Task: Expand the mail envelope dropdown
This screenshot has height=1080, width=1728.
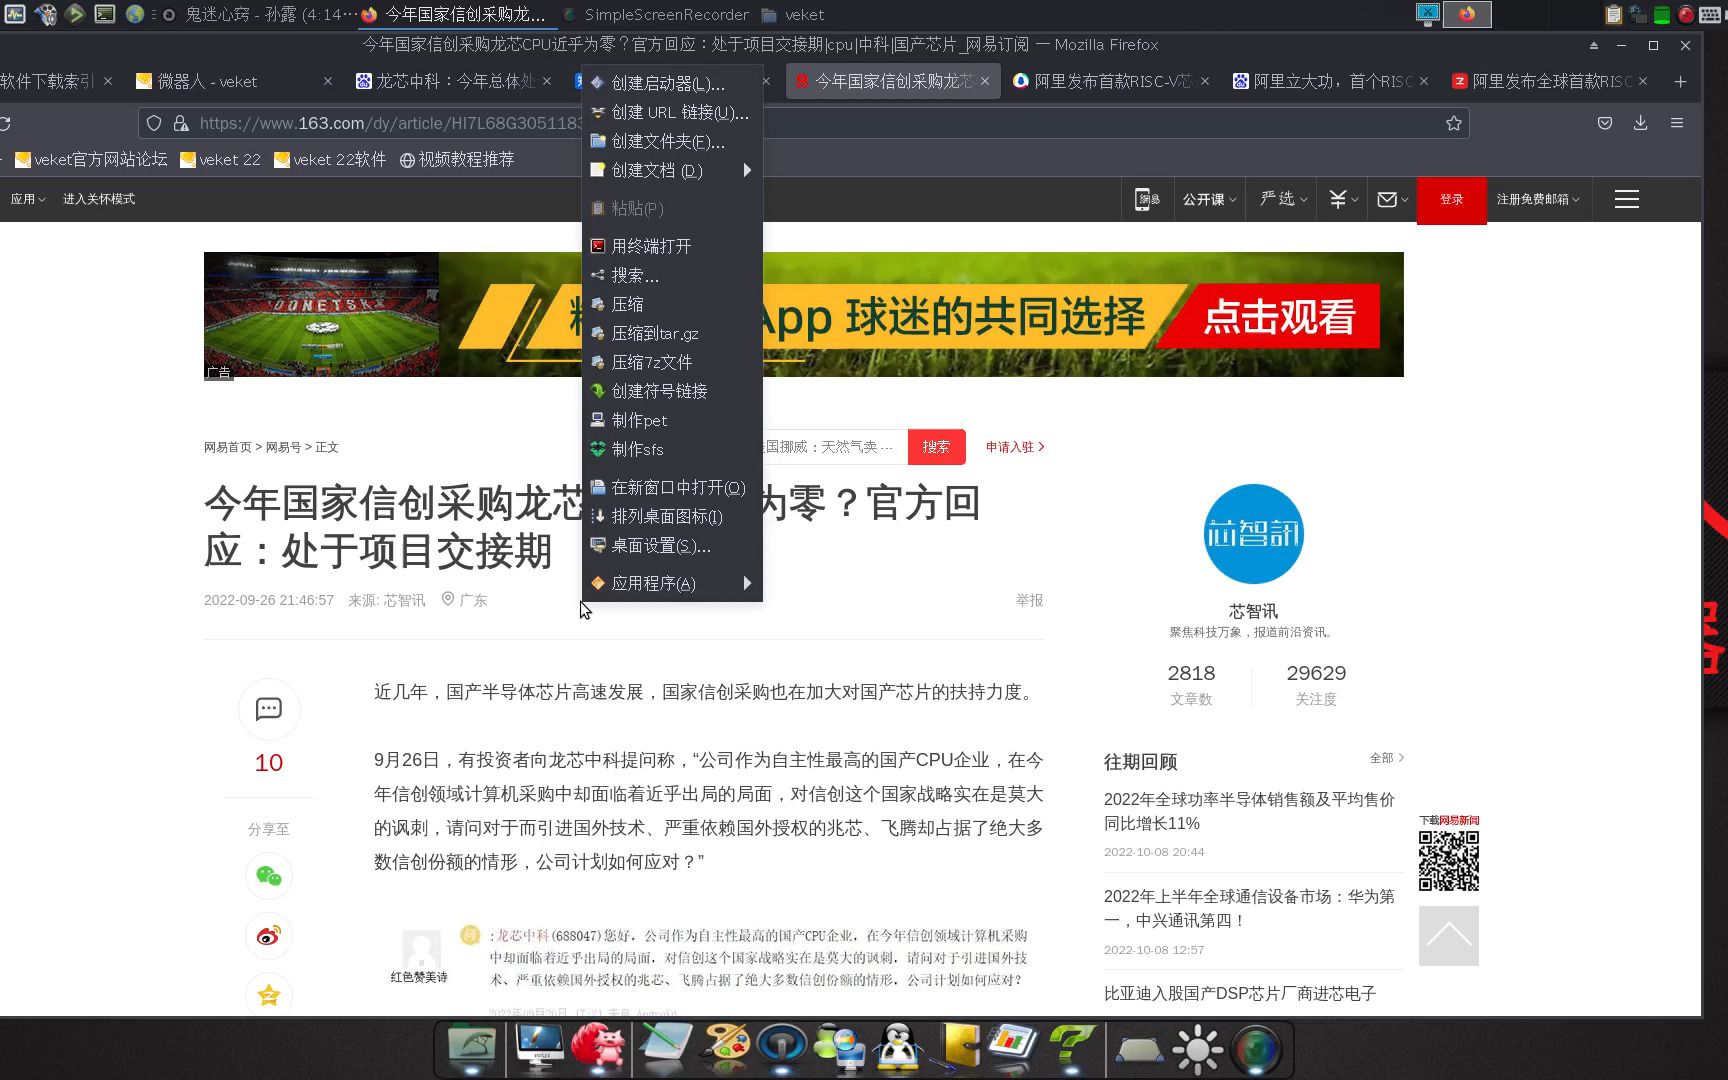Action: pos(1393,199)
